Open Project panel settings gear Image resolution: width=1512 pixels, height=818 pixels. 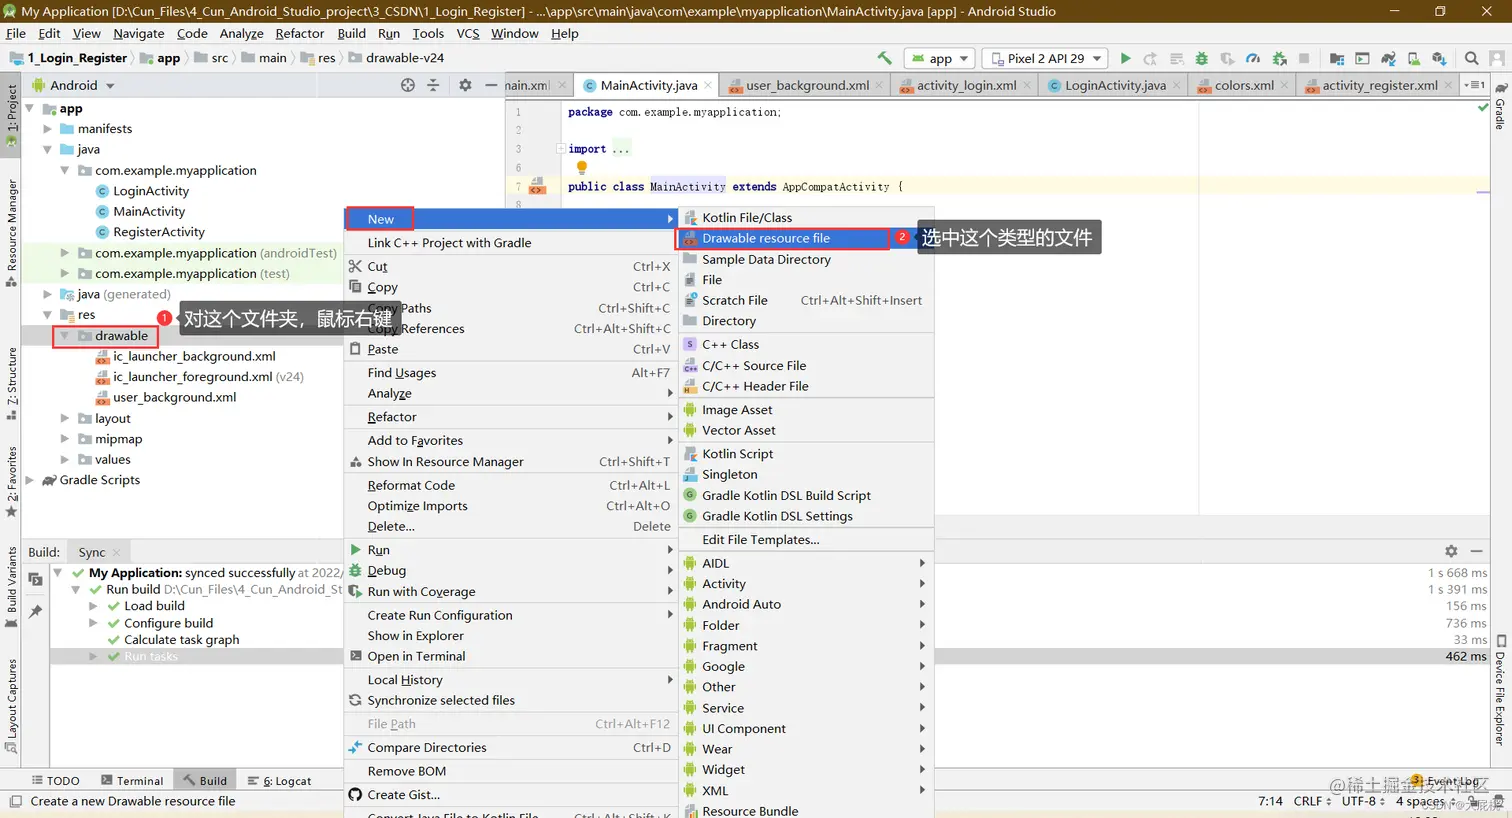[465, 85]
